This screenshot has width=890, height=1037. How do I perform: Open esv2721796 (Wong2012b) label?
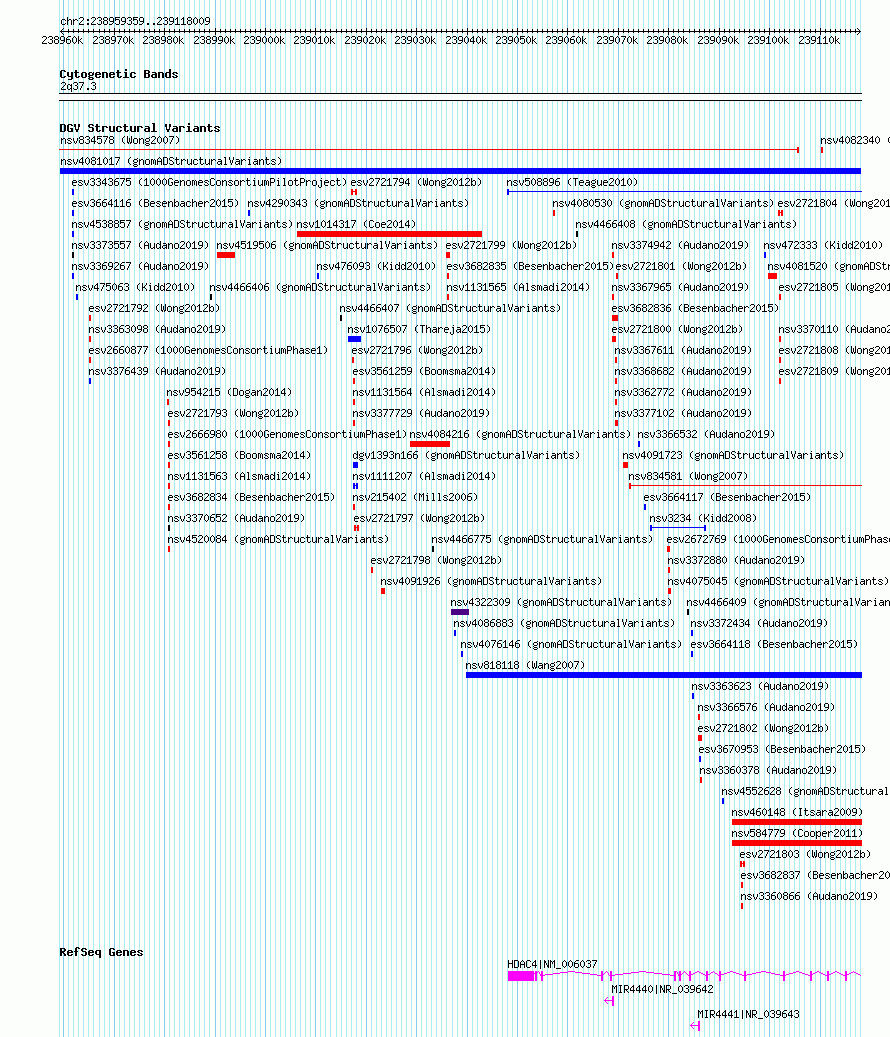[x=417, y=351]
